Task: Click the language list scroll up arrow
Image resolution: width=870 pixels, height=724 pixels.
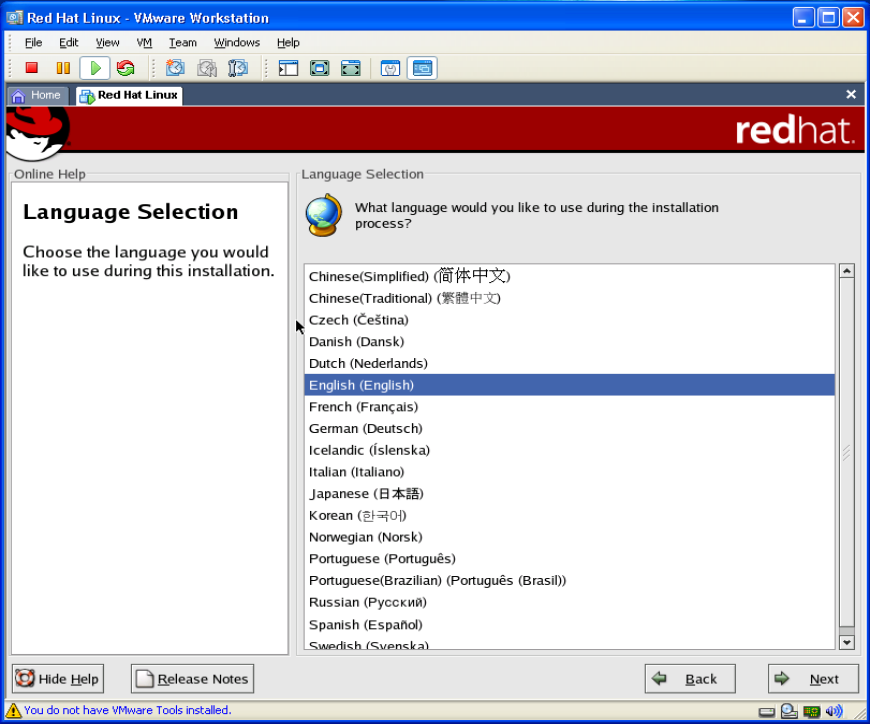Action: point(847,271)
